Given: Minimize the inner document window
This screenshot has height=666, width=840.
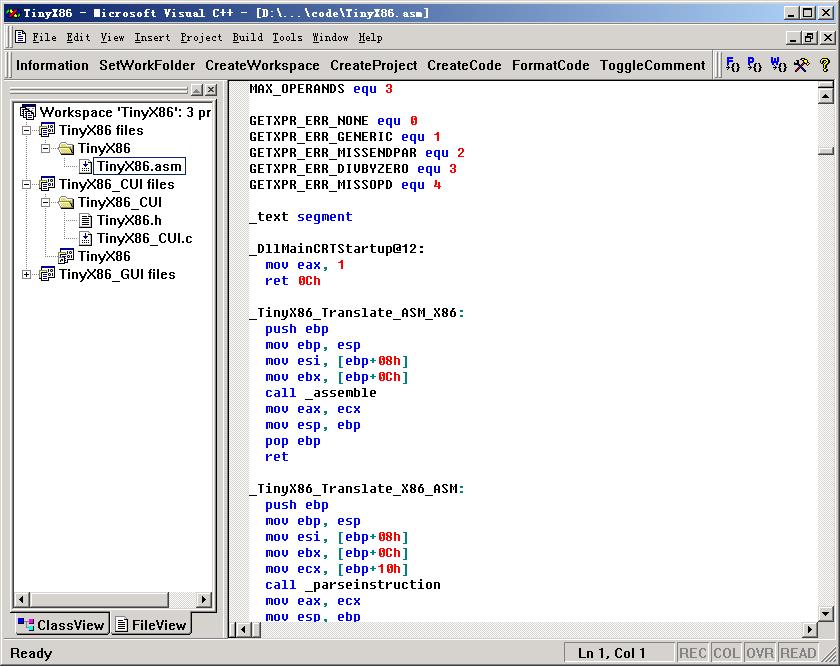Looking at the screenshot, I should (x=794, y=38).
